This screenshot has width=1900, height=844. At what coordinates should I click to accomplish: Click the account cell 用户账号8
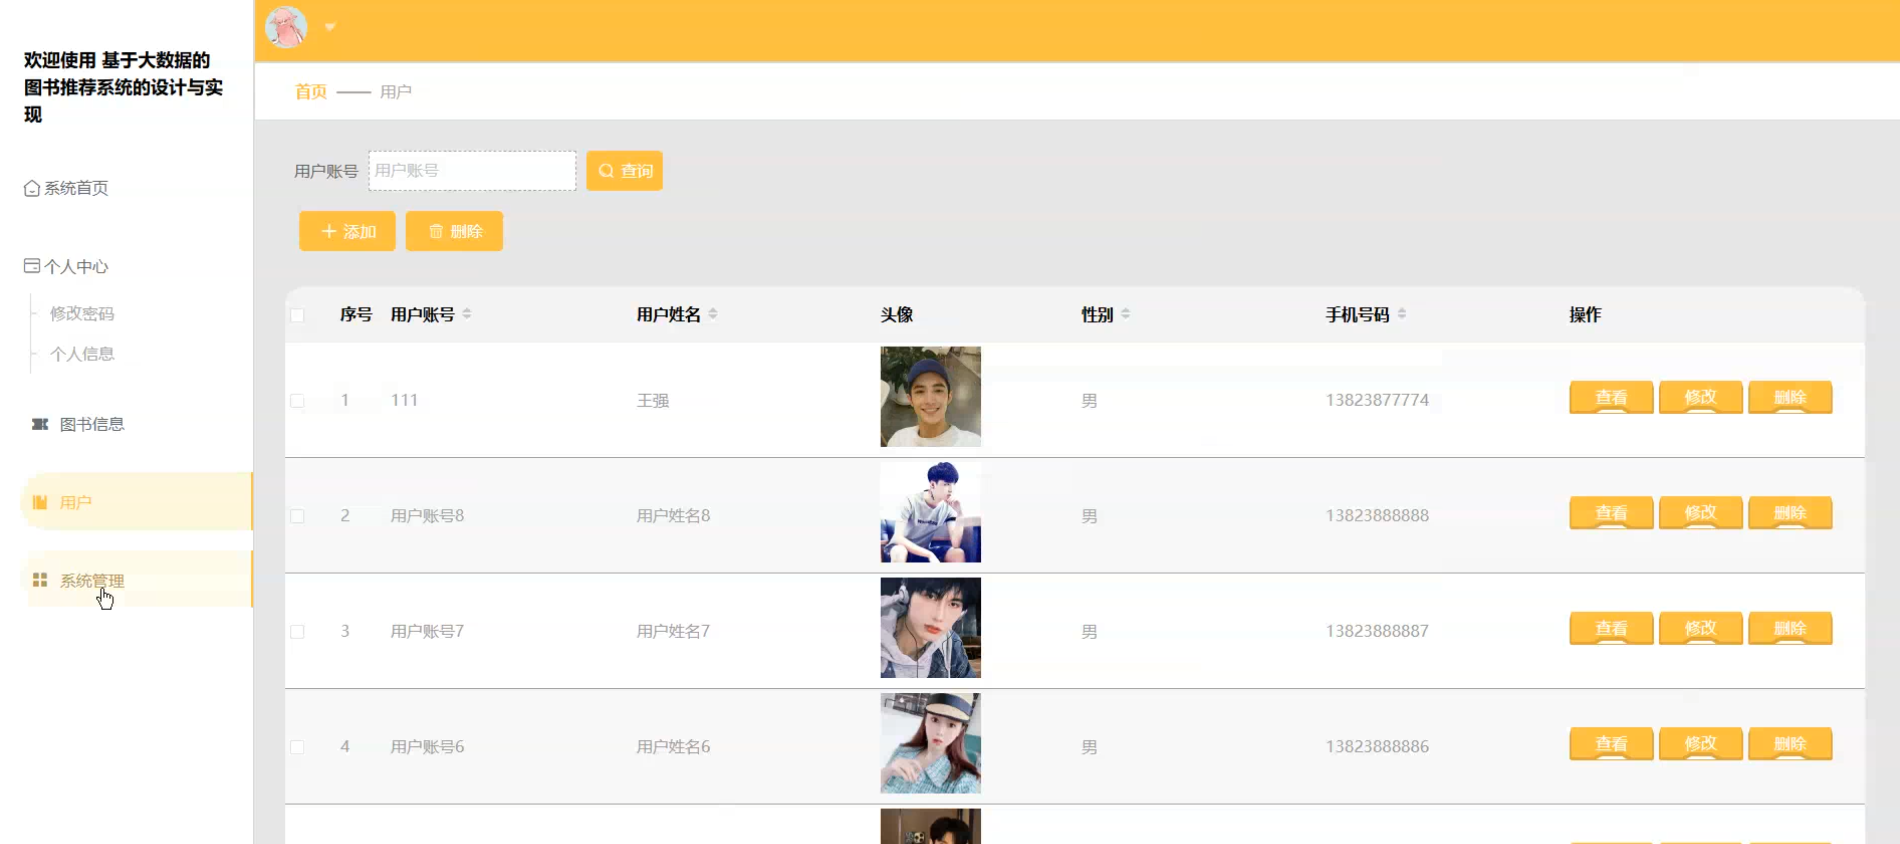coord(427,516)
